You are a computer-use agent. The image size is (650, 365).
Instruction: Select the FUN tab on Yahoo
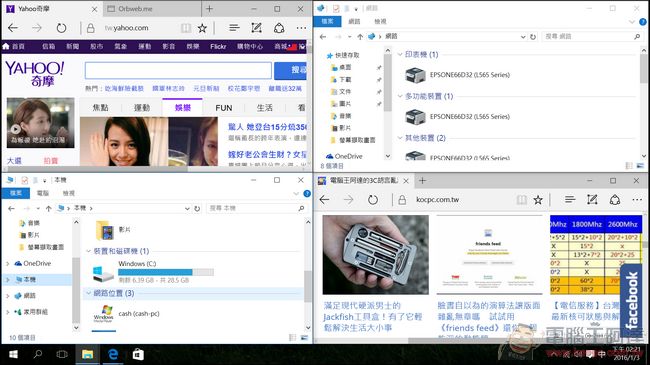(x=223, y=108)
